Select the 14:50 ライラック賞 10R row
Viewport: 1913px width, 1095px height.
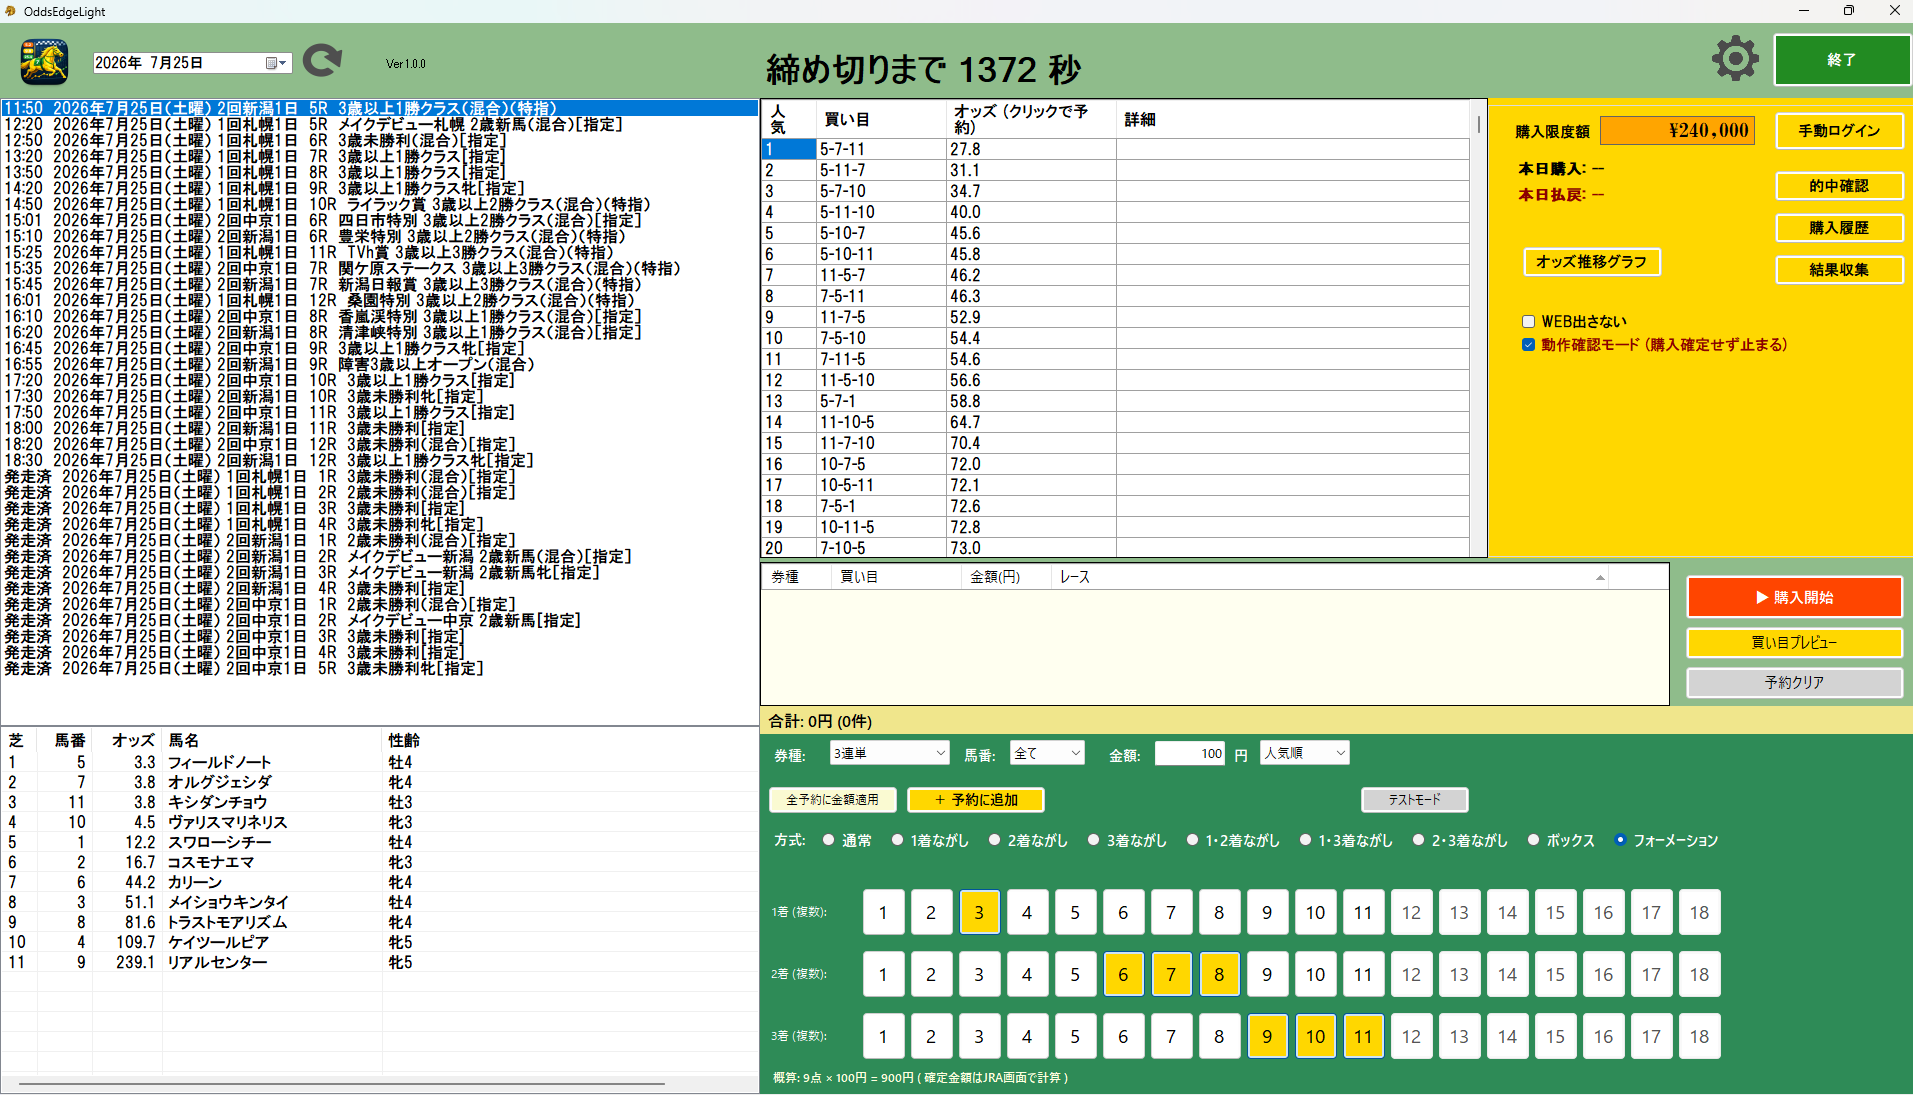click(379, 204)
